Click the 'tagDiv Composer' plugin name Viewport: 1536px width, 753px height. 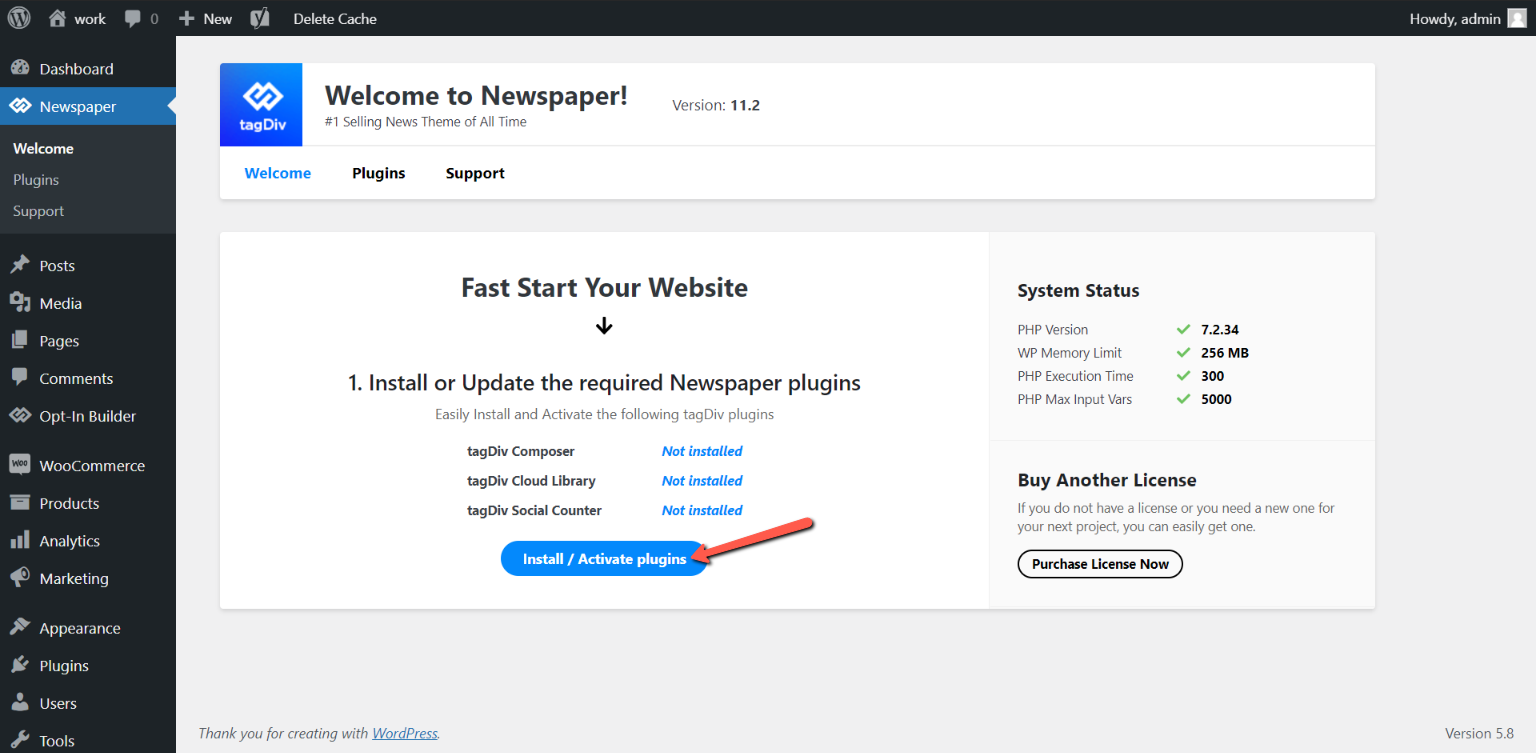[x=521, y=451]
